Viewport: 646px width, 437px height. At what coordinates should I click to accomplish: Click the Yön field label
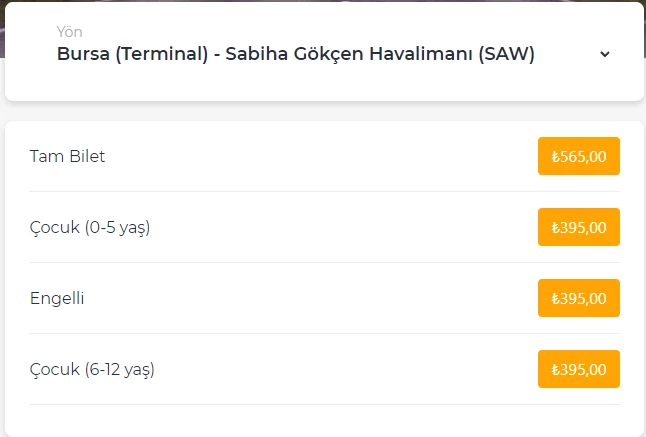(69, 32)
